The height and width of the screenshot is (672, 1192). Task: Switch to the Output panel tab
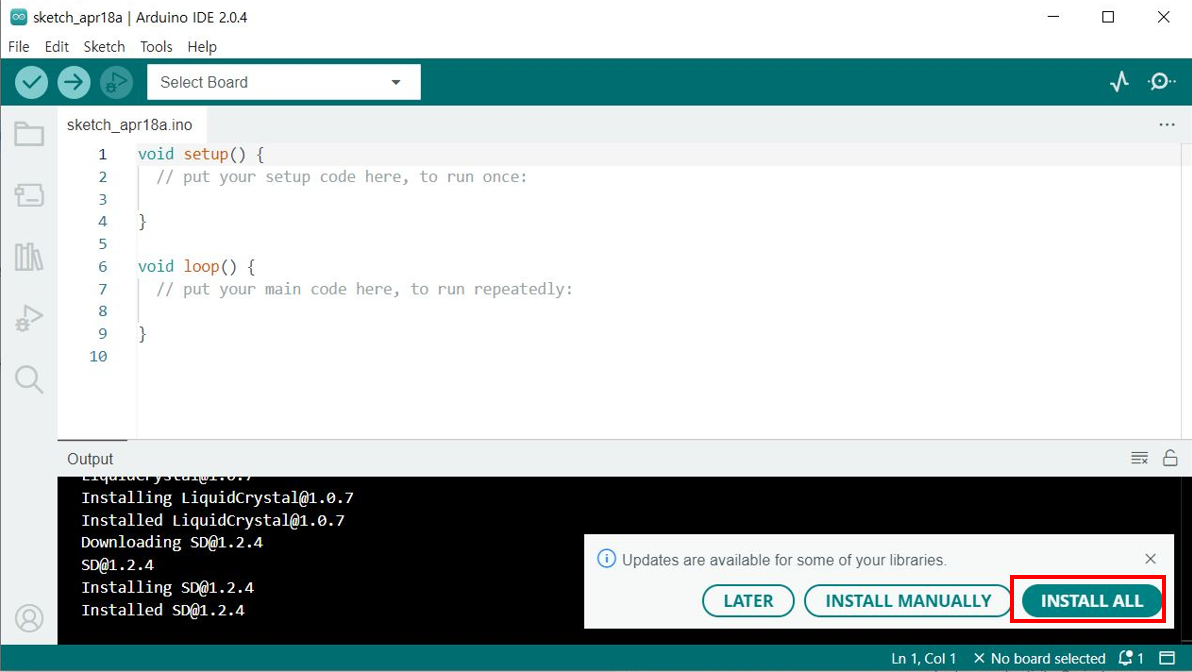pyautogui.click(x=90, y=459)
